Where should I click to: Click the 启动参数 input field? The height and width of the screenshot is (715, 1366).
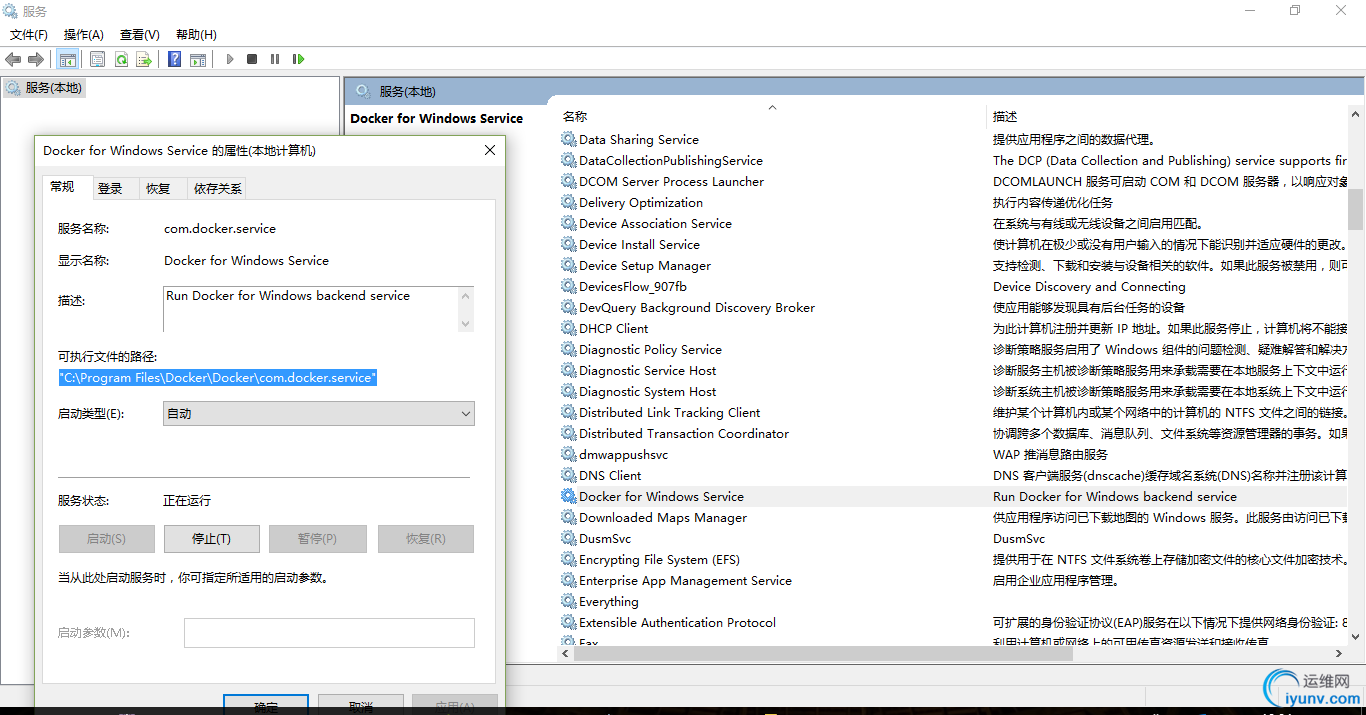[329, 633]
